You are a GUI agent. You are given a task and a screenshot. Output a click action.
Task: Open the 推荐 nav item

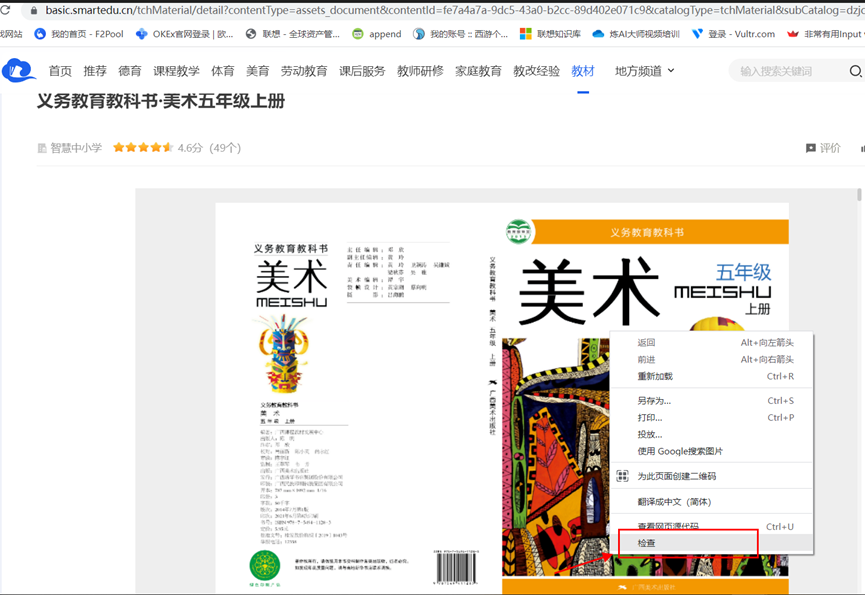point(95,71)
